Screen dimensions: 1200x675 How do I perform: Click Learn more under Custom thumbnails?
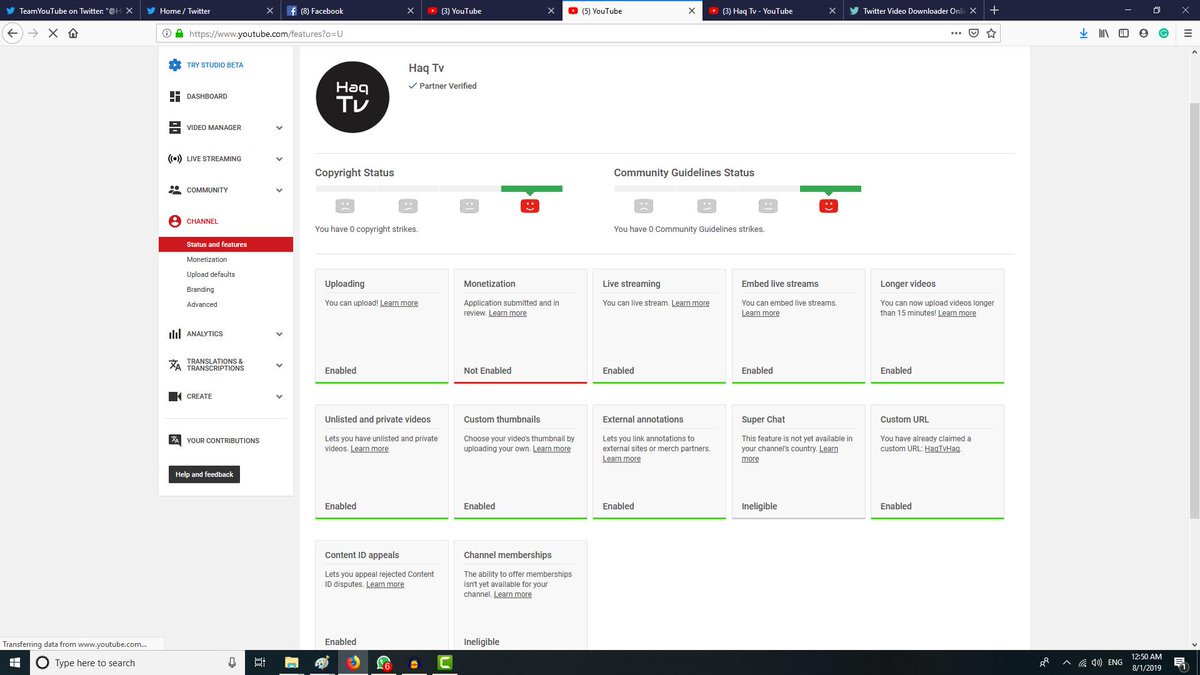point(552,449)
